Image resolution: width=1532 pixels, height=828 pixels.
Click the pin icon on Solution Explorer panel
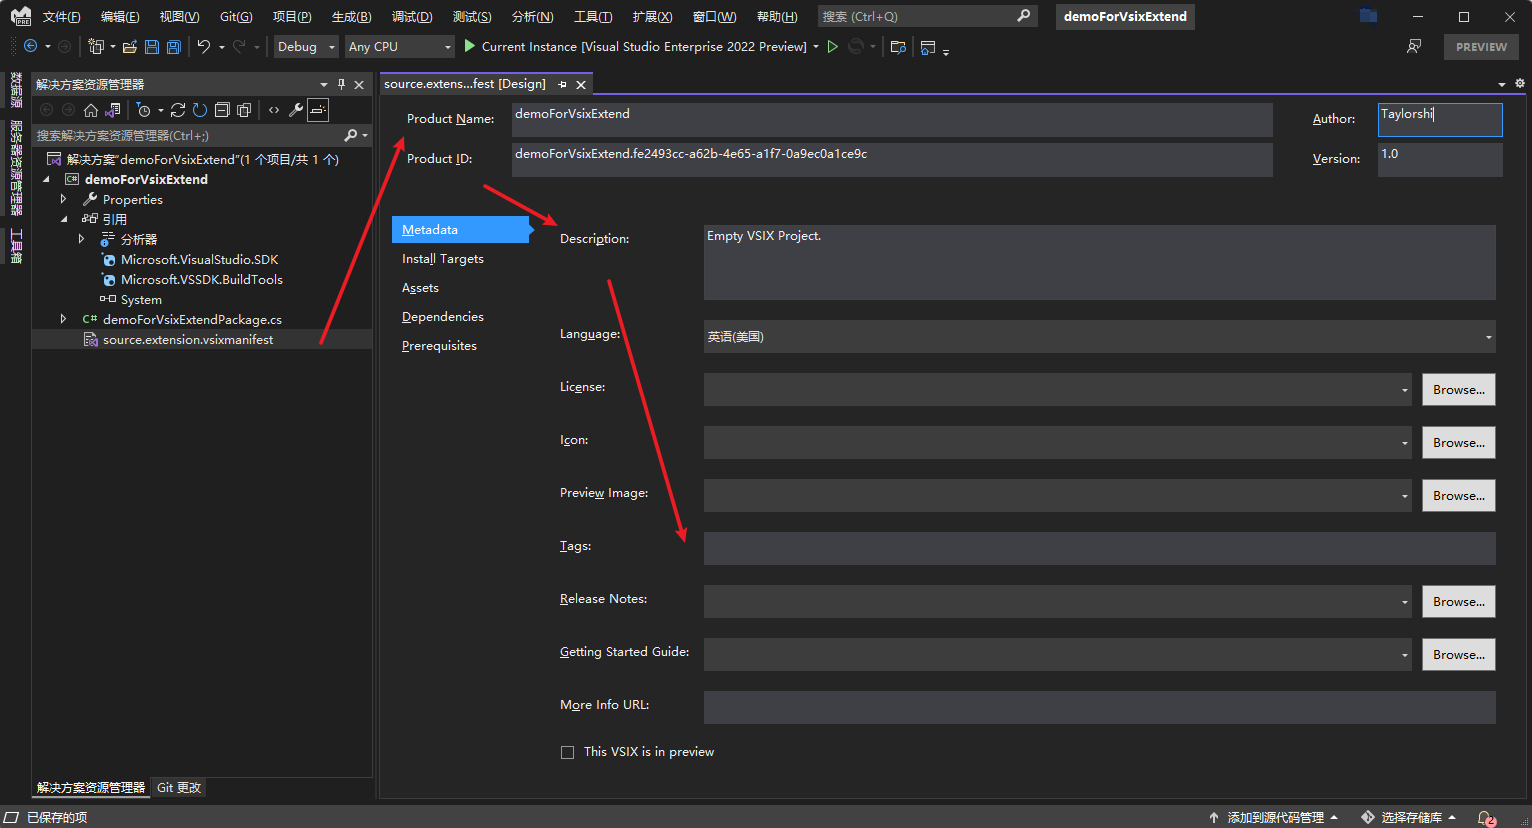click(341, 84)
